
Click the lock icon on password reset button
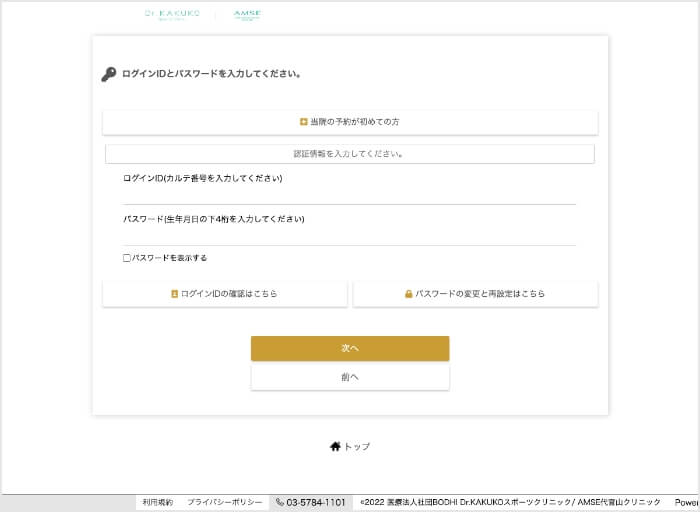pyautogui.click(x=408, y=294)
